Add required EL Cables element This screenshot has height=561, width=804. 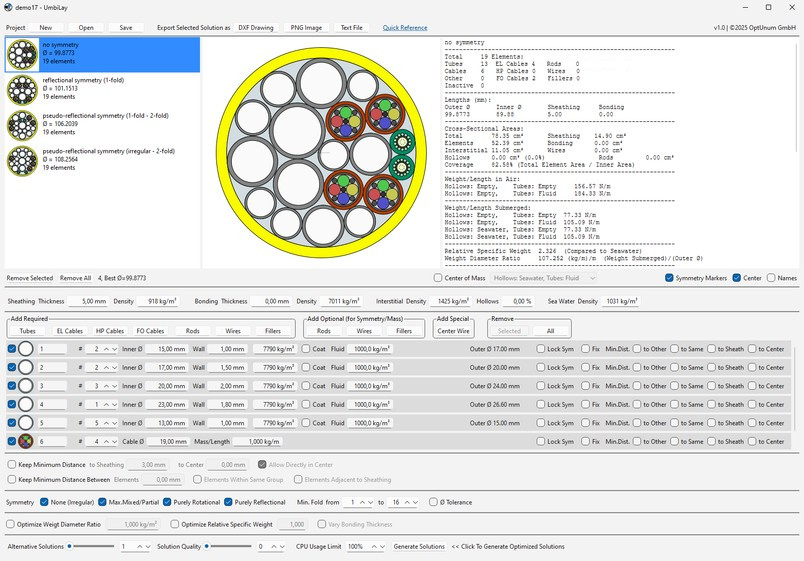[70, 331]
